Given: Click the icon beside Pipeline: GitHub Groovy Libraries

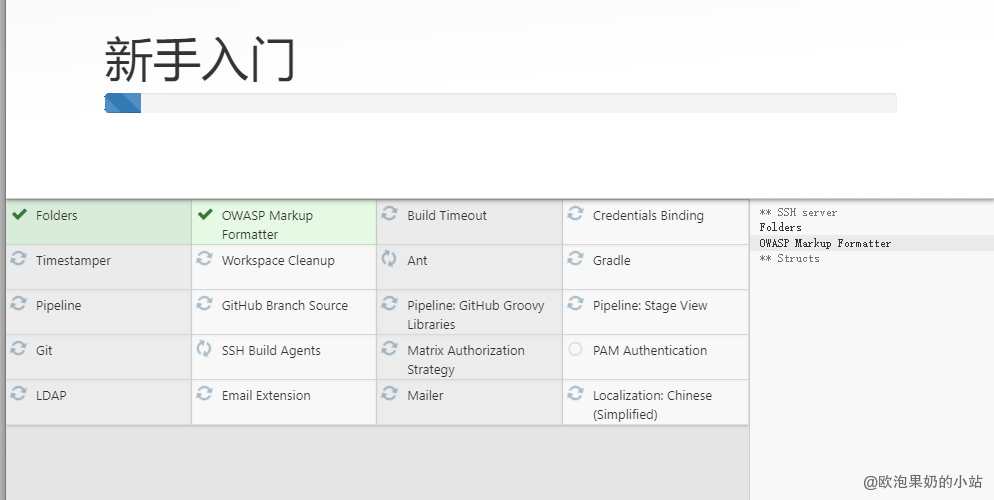Looking at the screenshot, I should pos(389,304).
